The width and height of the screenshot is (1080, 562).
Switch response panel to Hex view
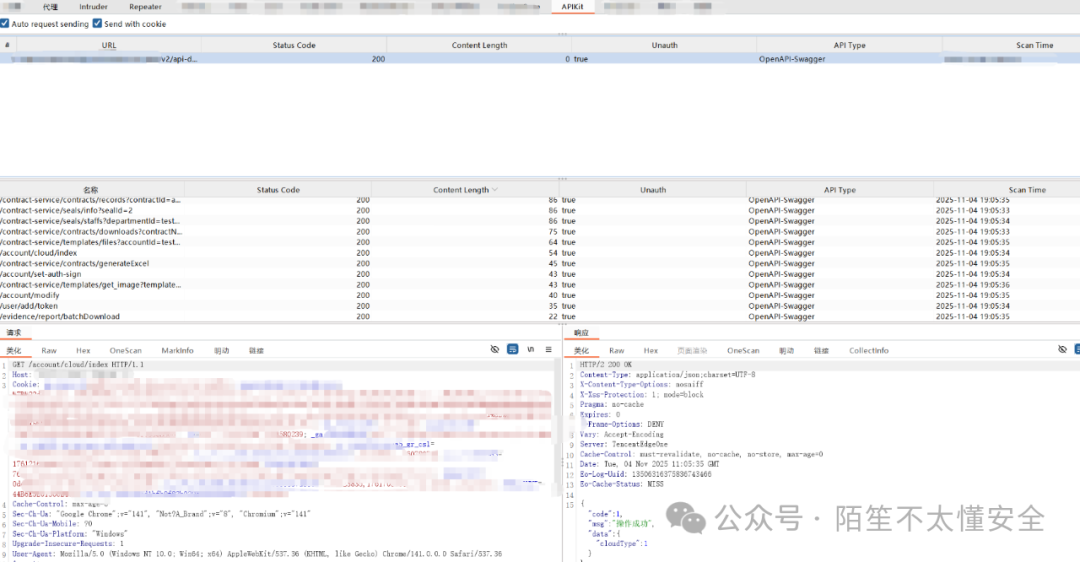coord(650,350)
